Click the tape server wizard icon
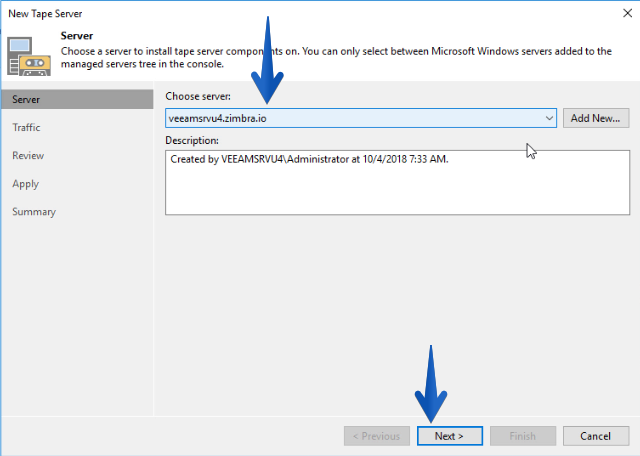 pos(29,56)
